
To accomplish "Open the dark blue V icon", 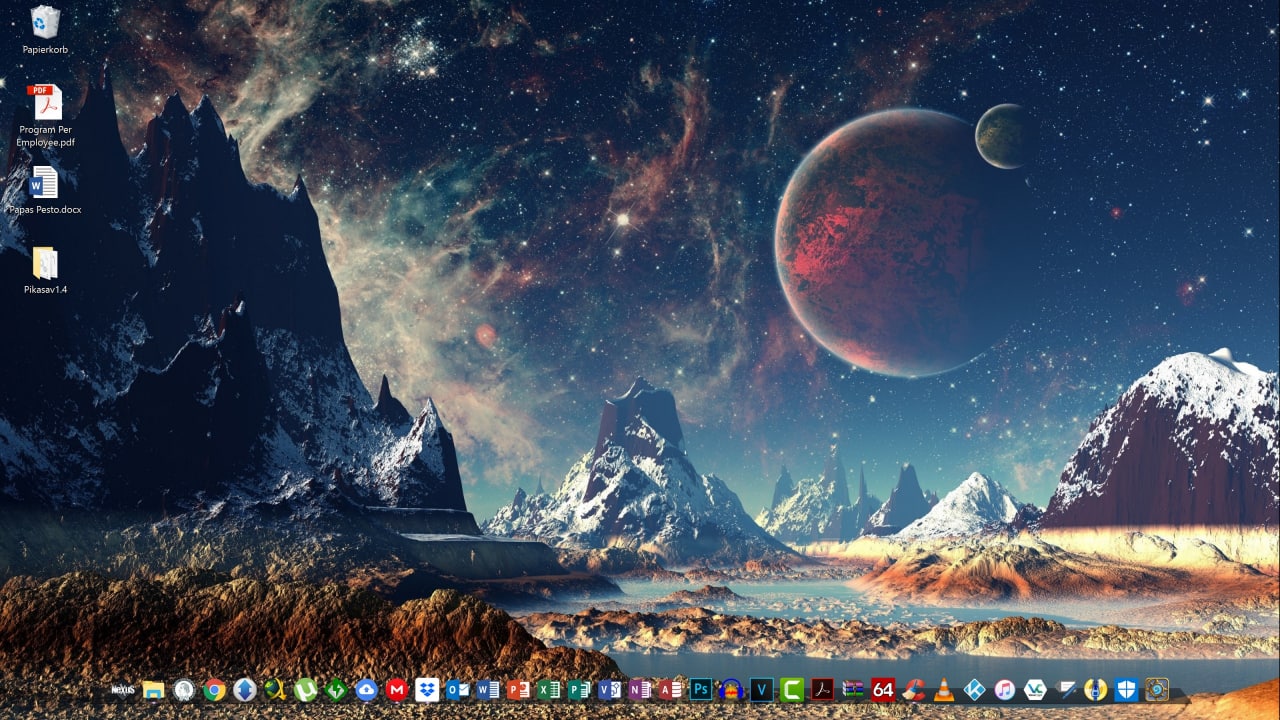I will point(763,690).
